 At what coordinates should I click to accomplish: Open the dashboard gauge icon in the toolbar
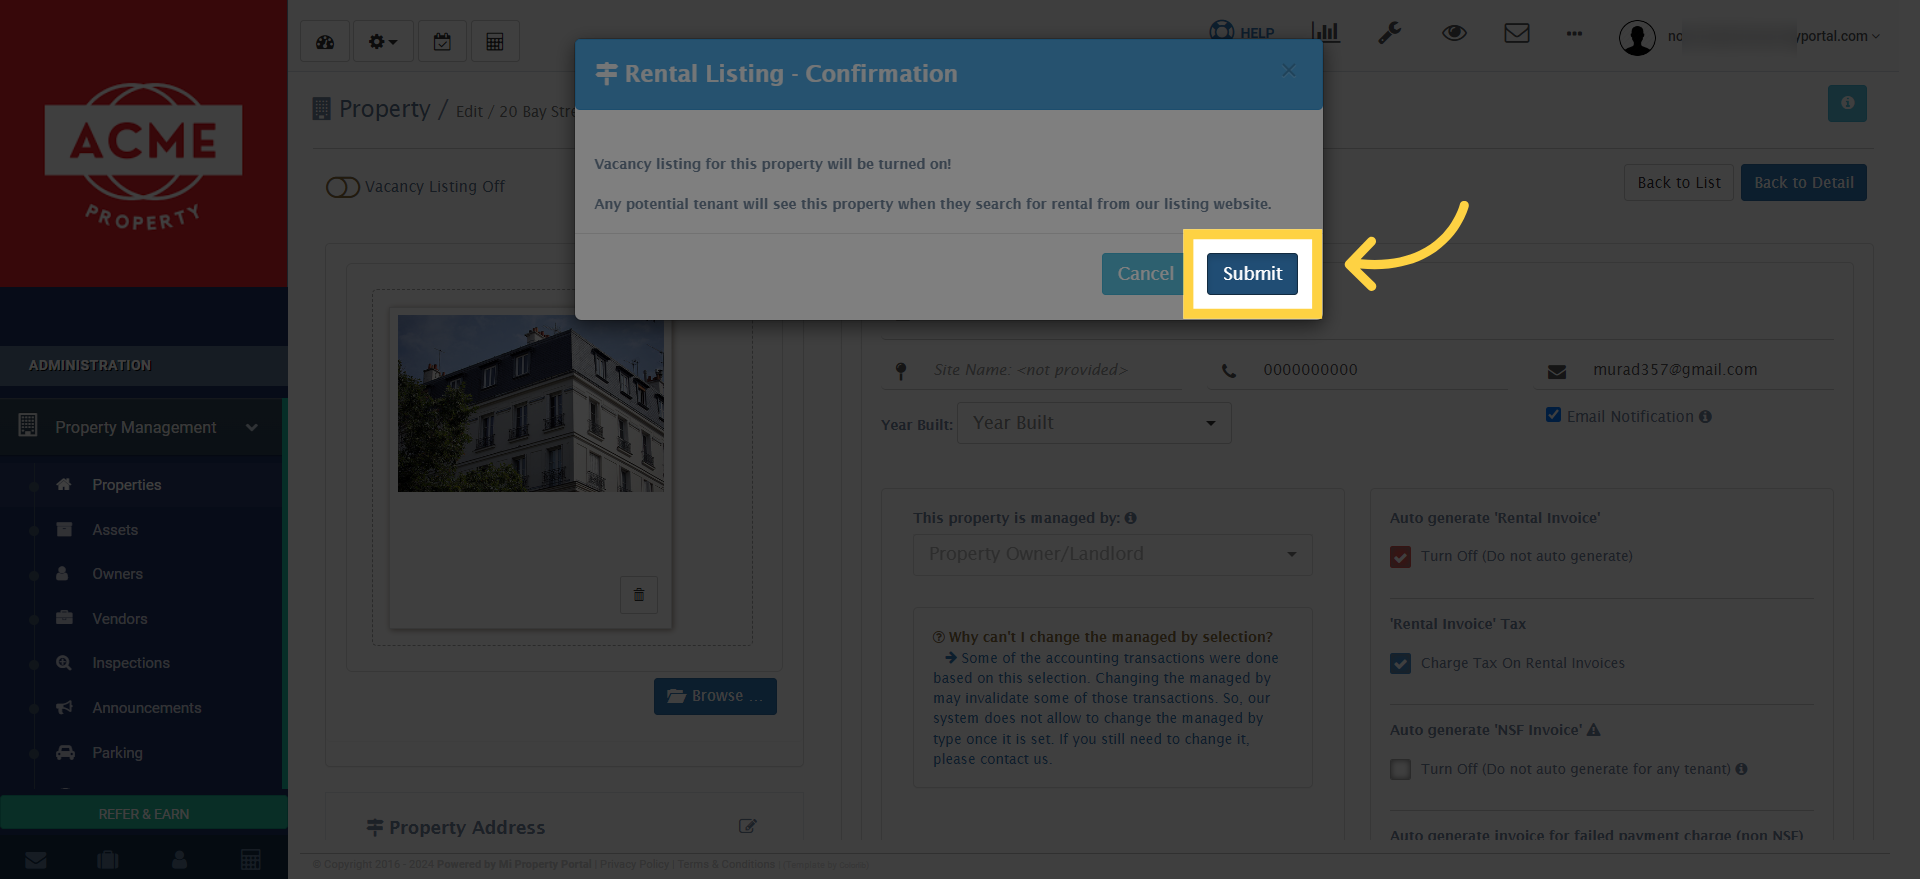(x=324, y=41)
